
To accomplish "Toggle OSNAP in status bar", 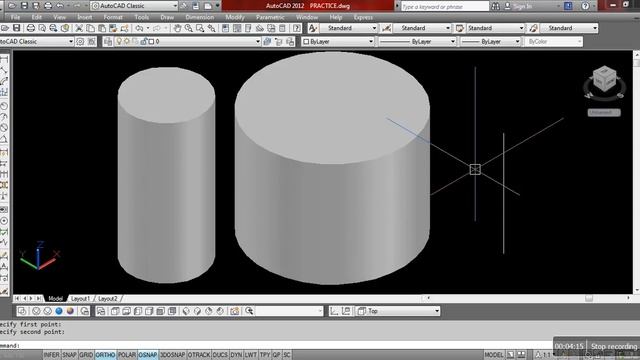I will tap(148, 355).
